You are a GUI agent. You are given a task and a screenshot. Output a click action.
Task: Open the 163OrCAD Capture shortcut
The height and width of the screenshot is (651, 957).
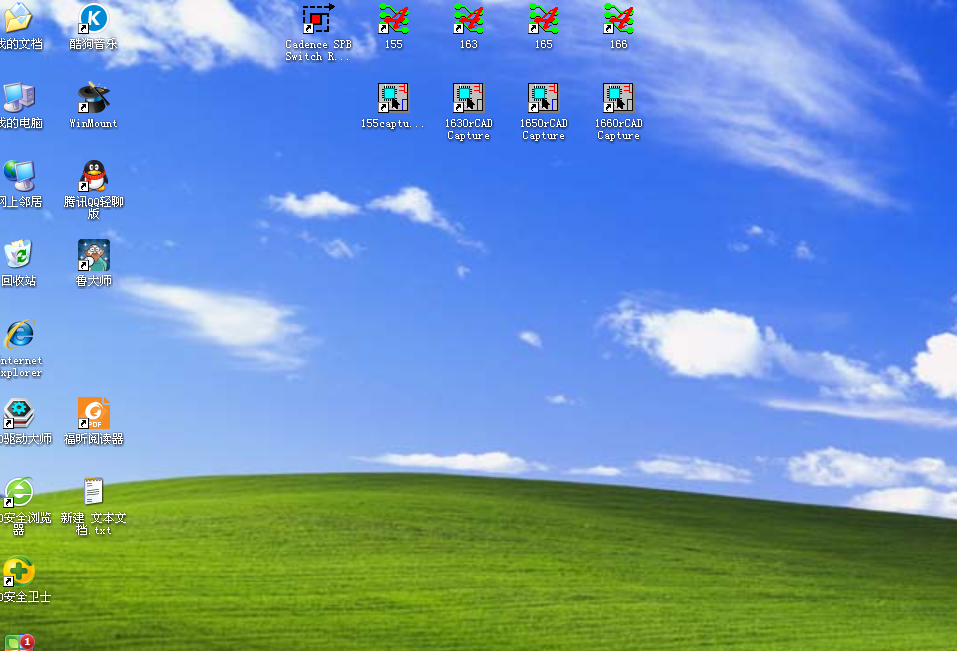[x=468, y=98]
